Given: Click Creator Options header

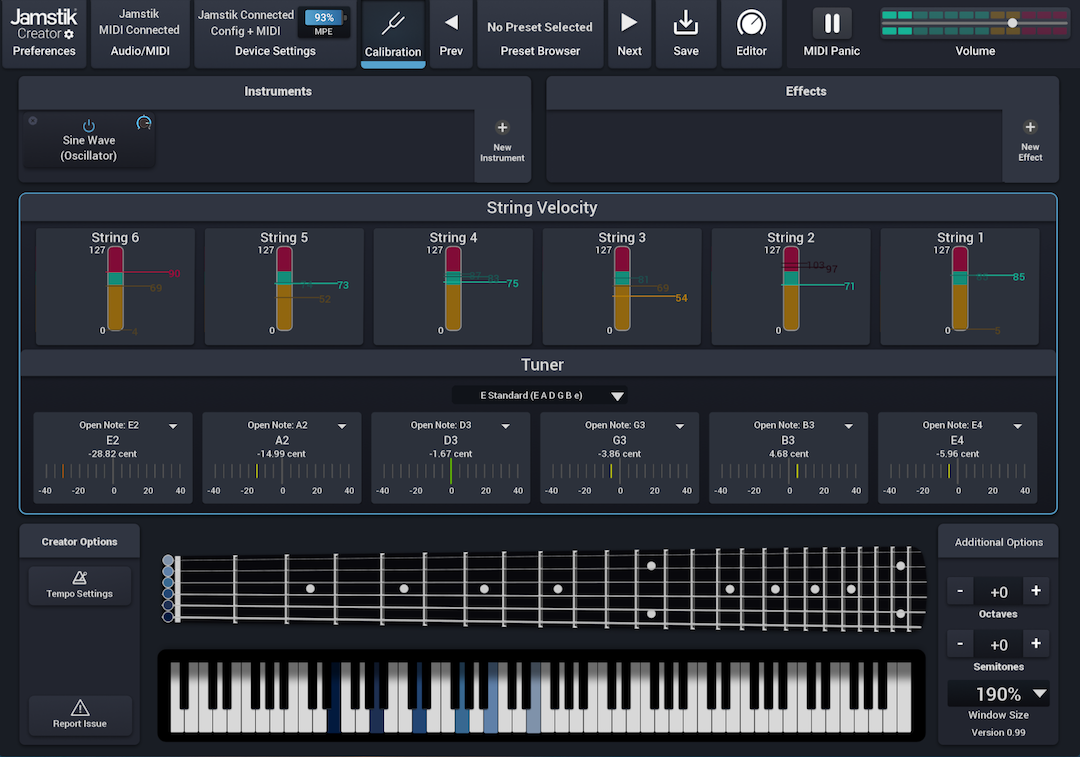Looking at the screenshot, I should click(x=79, y=541).
